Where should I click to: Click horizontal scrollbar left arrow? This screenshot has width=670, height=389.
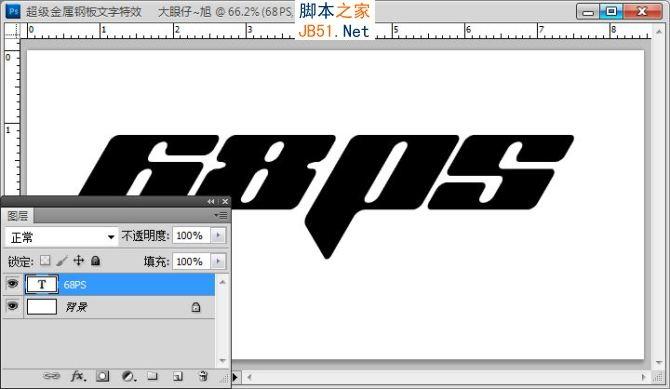click(249, 377)
